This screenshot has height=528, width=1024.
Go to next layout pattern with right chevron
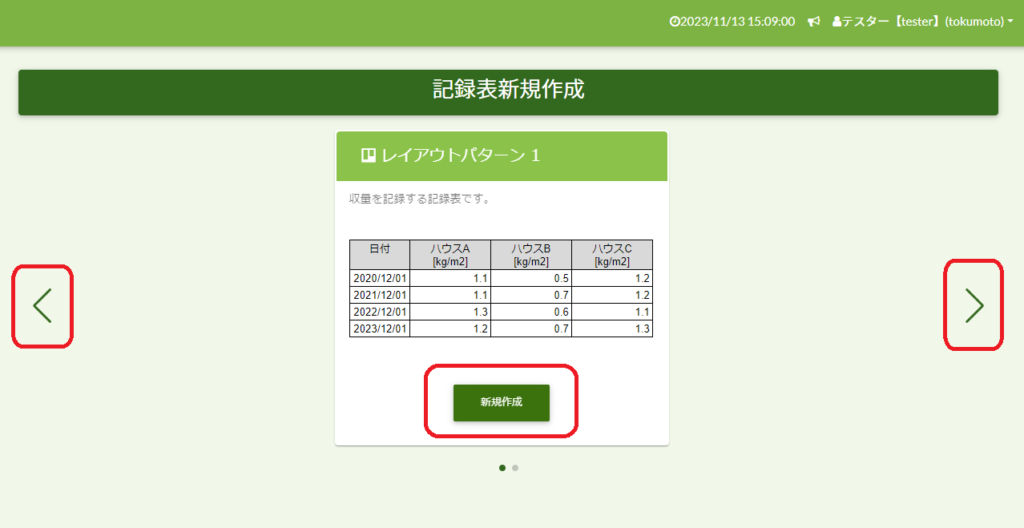[974, 306]
